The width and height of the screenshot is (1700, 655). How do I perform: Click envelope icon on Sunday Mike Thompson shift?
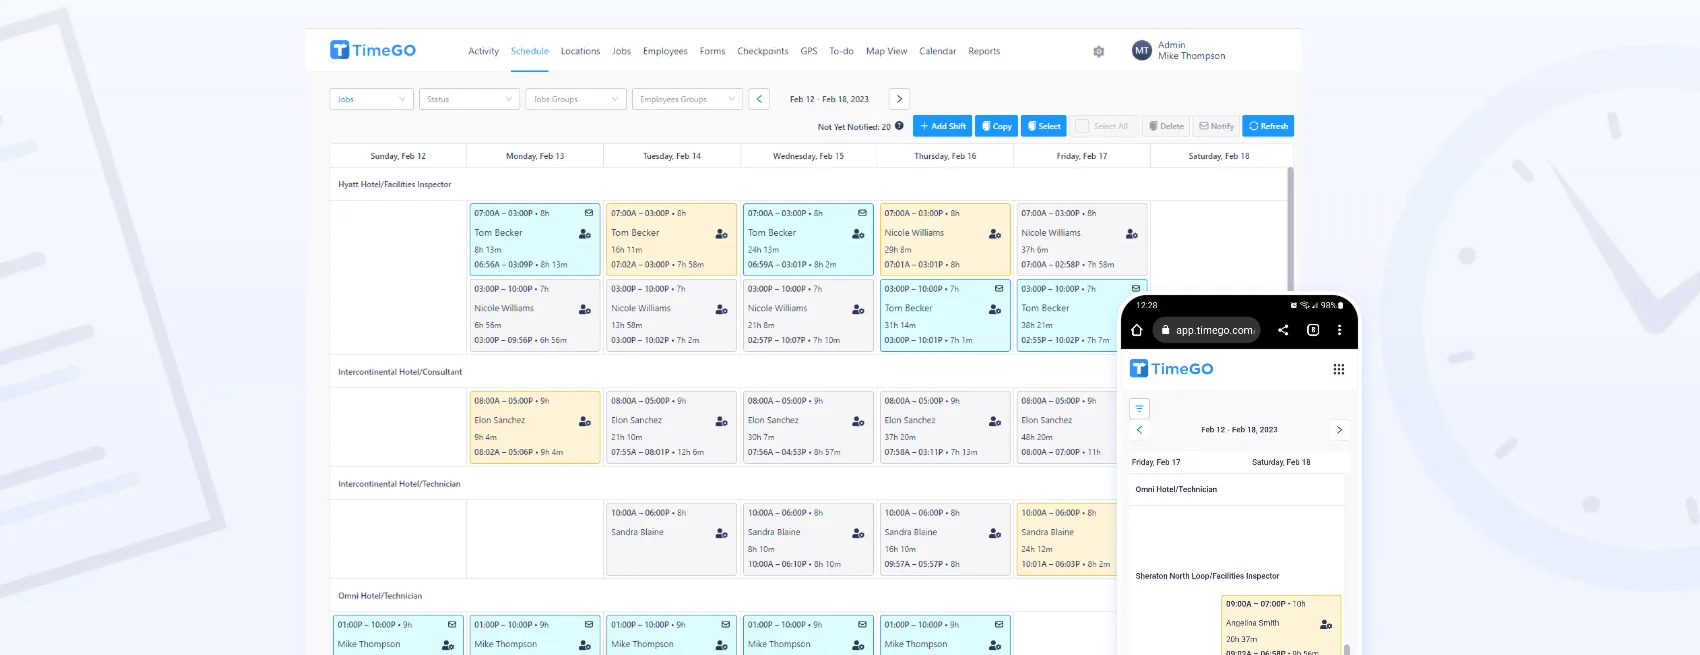tap(452, 625)
